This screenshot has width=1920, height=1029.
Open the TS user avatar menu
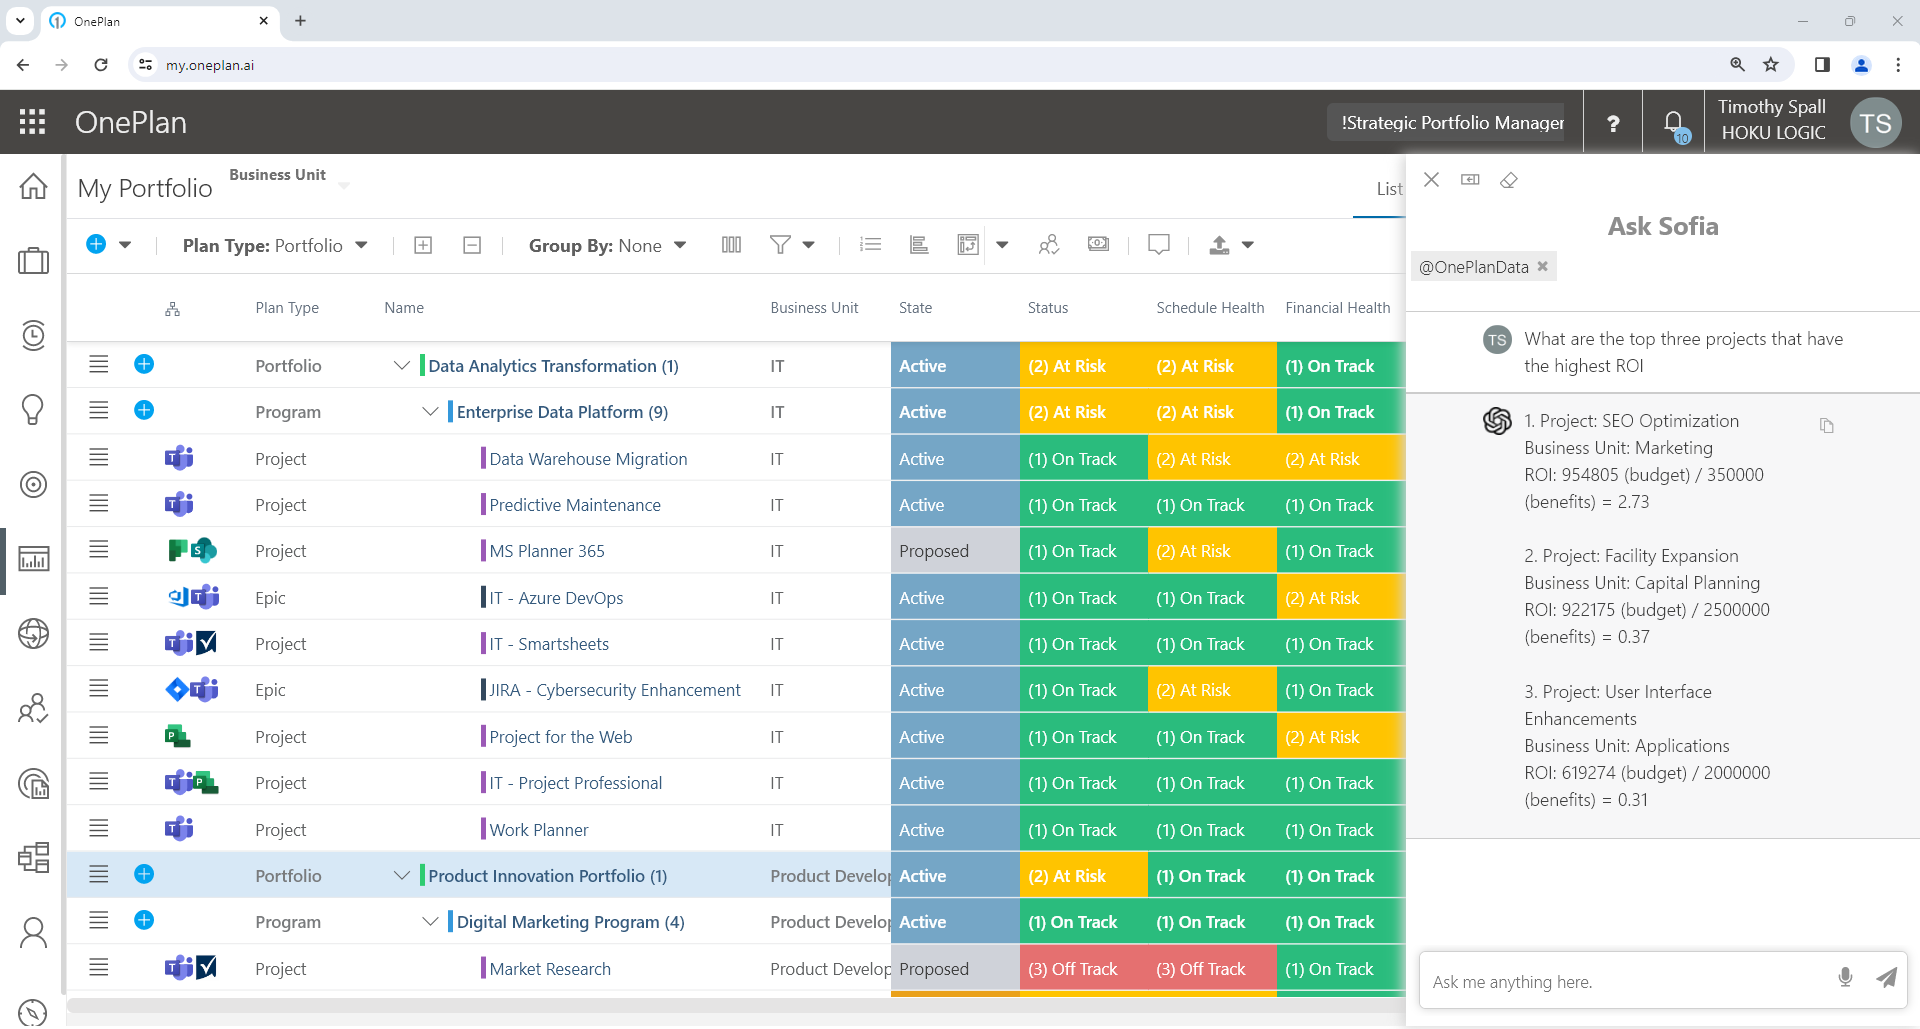click(1875, 123)
